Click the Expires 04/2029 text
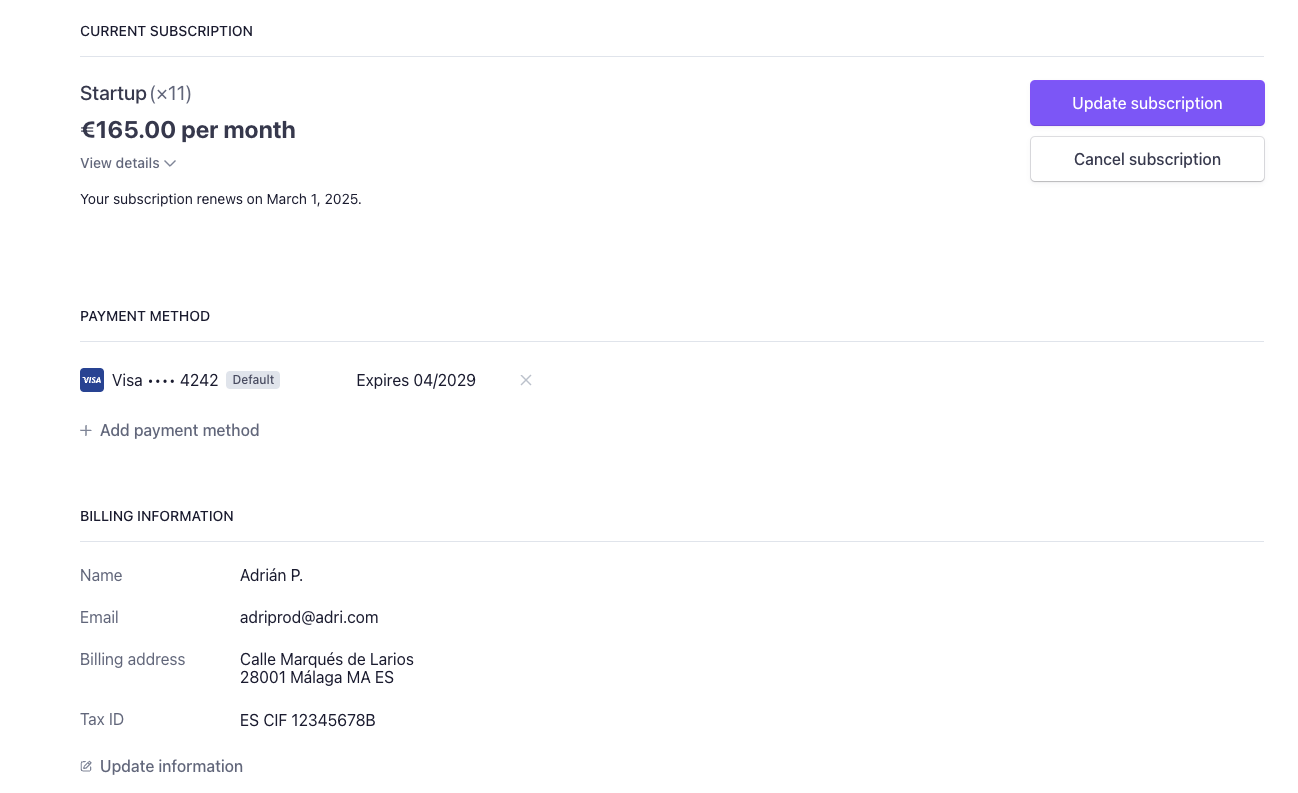Screen dimensions: 1298x793 click(x=416, y=380)
